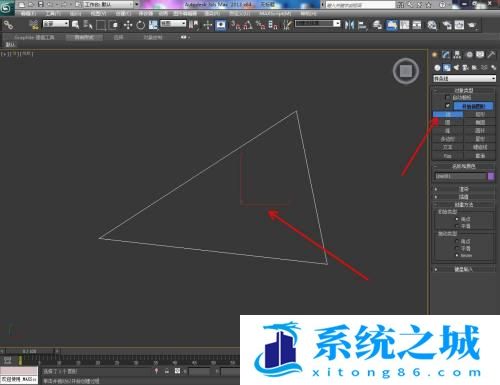Click the 线 (Line) button
The width and height of the screenshot is (500, 385).
pyautogui.click(x=448, y=114)
